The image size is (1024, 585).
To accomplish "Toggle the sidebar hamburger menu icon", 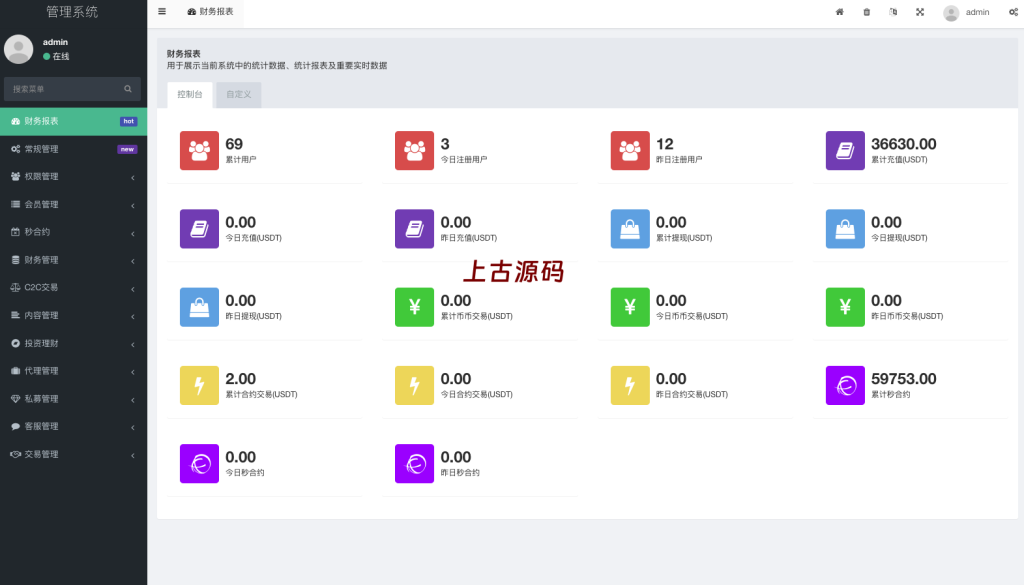I will 162,12.
